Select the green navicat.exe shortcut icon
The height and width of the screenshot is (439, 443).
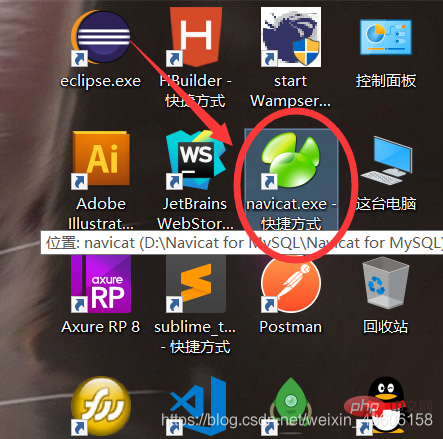click(291, 160)
